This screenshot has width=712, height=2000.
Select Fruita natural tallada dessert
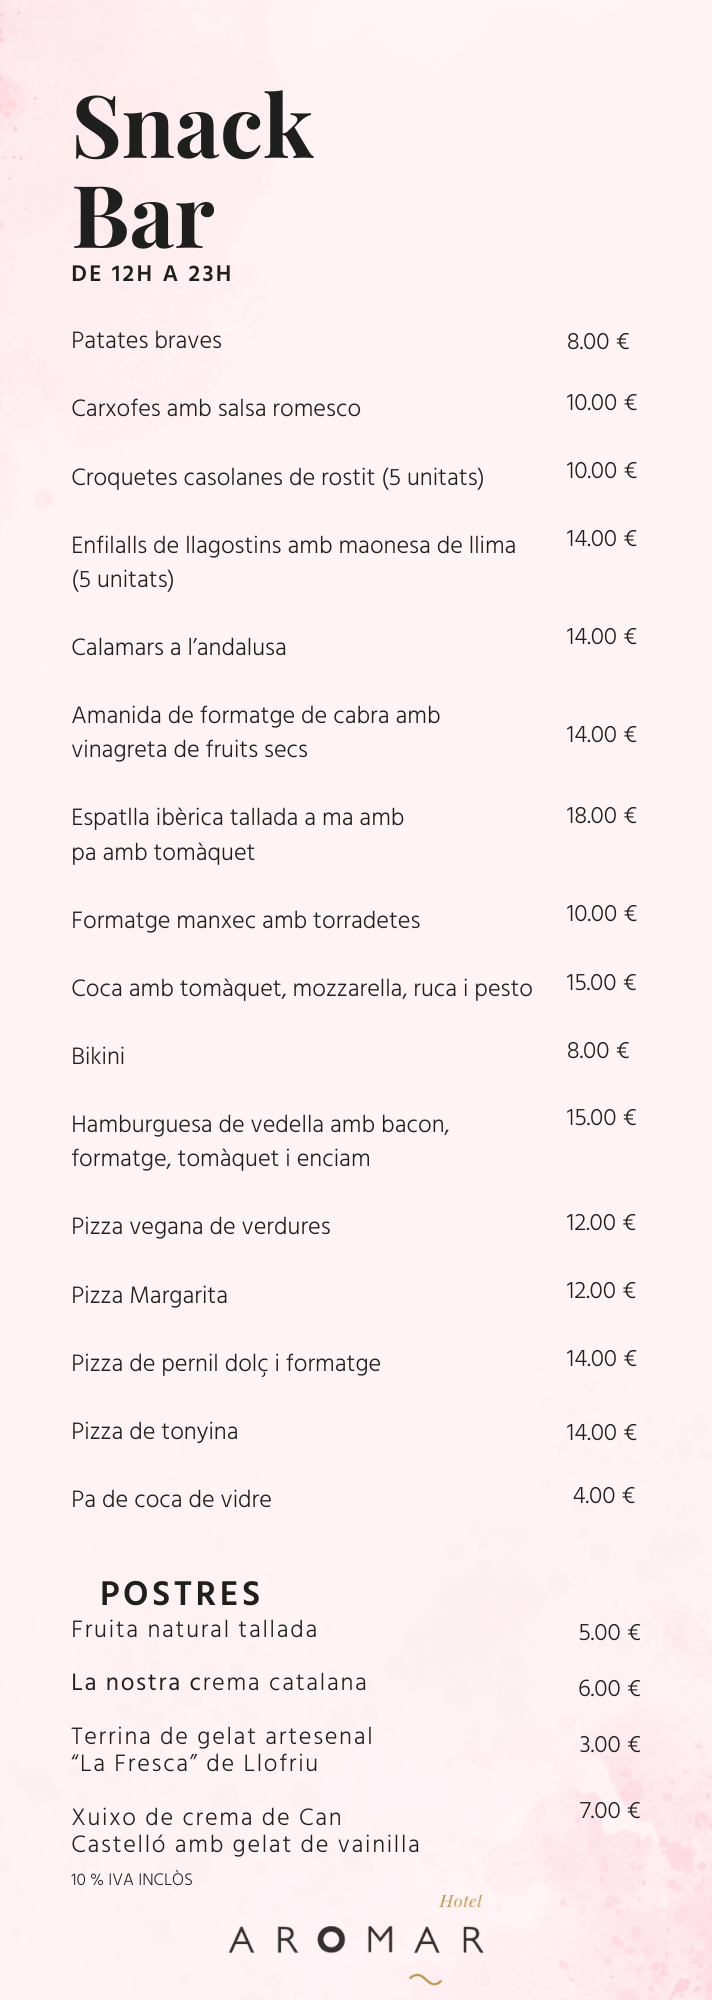tap(194, 1629)
